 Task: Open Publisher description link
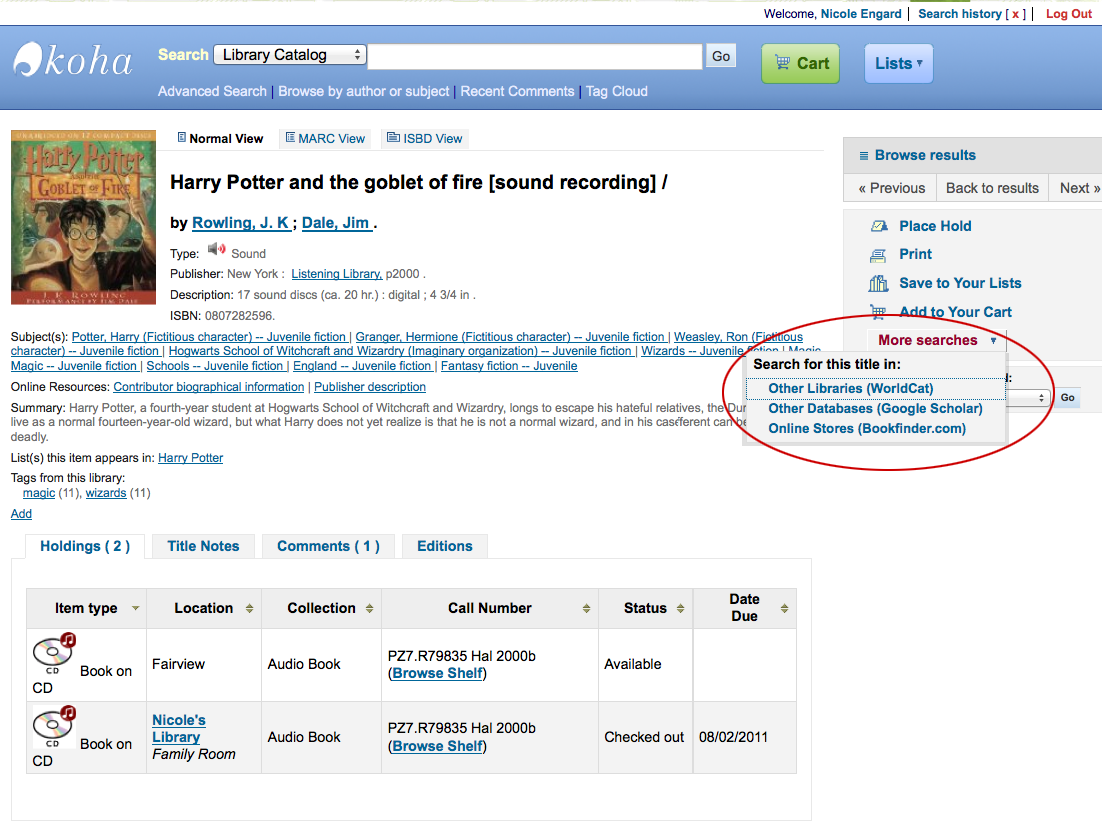(370, 387)
